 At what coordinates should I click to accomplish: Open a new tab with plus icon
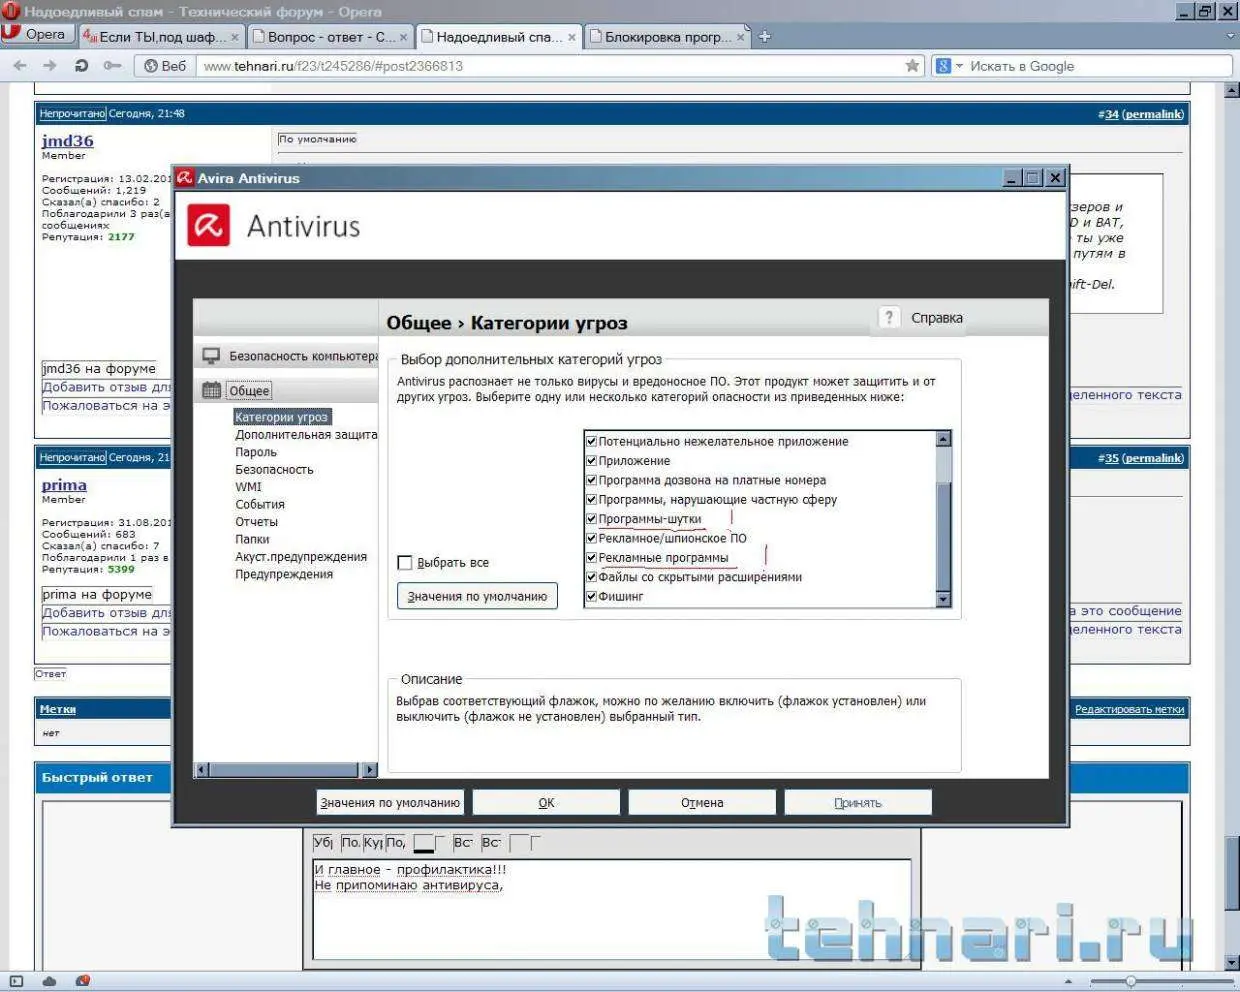coord(765,37)
